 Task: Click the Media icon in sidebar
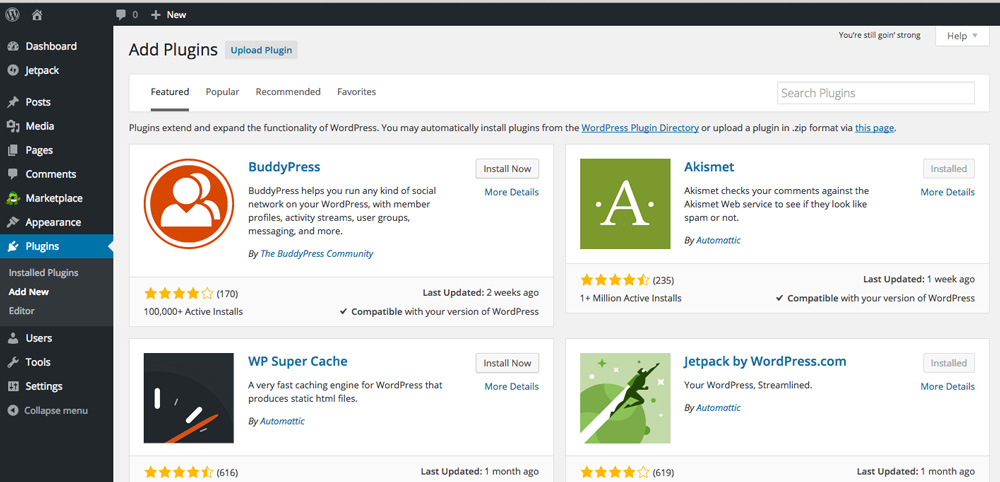tap(13, 126)
